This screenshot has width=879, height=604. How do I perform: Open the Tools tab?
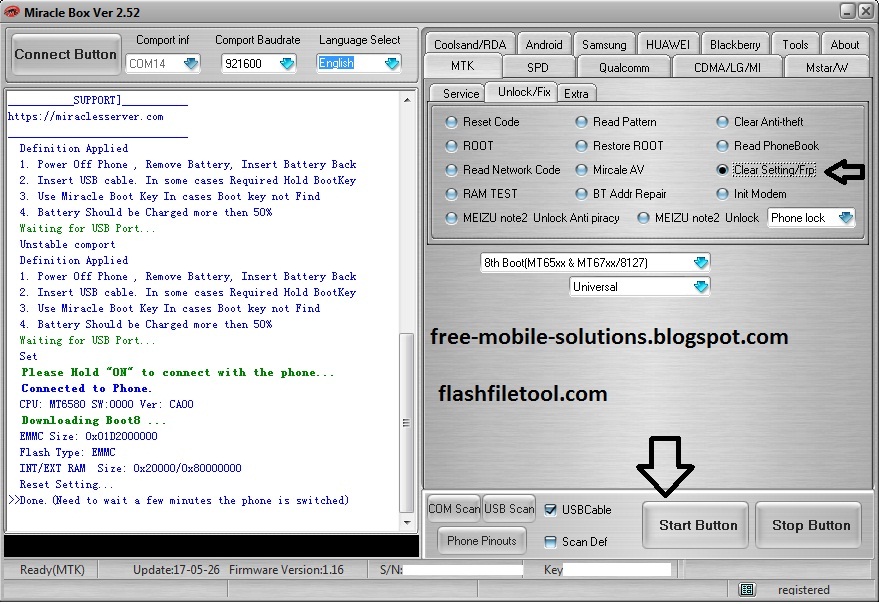point(795,44)
